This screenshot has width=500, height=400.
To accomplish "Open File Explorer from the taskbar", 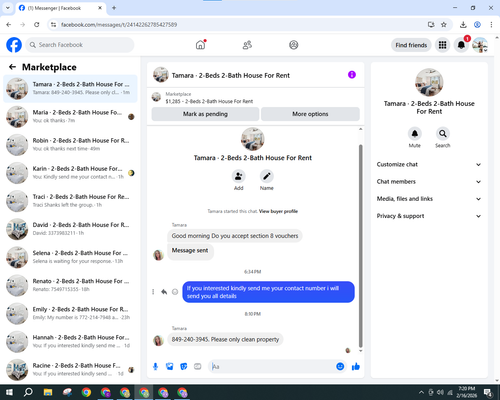I will 48,392.
